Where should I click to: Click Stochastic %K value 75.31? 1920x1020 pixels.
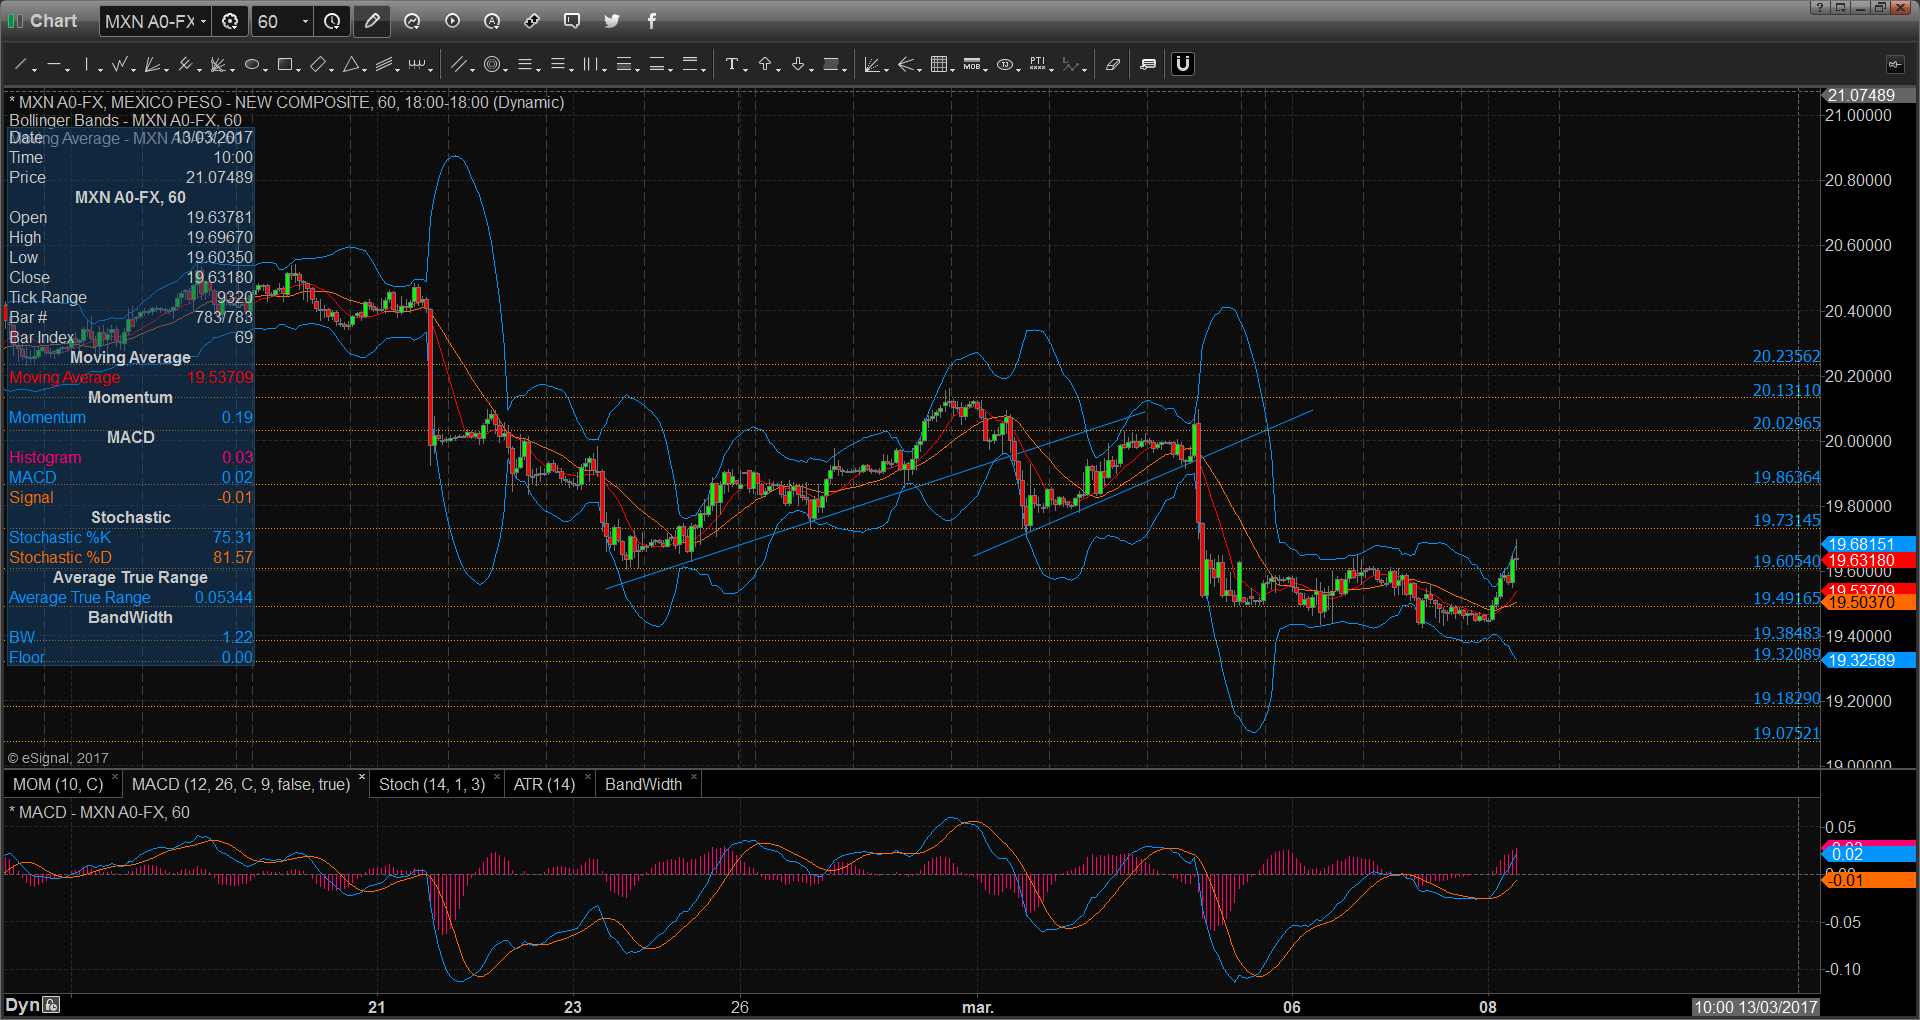pos(232,537)
